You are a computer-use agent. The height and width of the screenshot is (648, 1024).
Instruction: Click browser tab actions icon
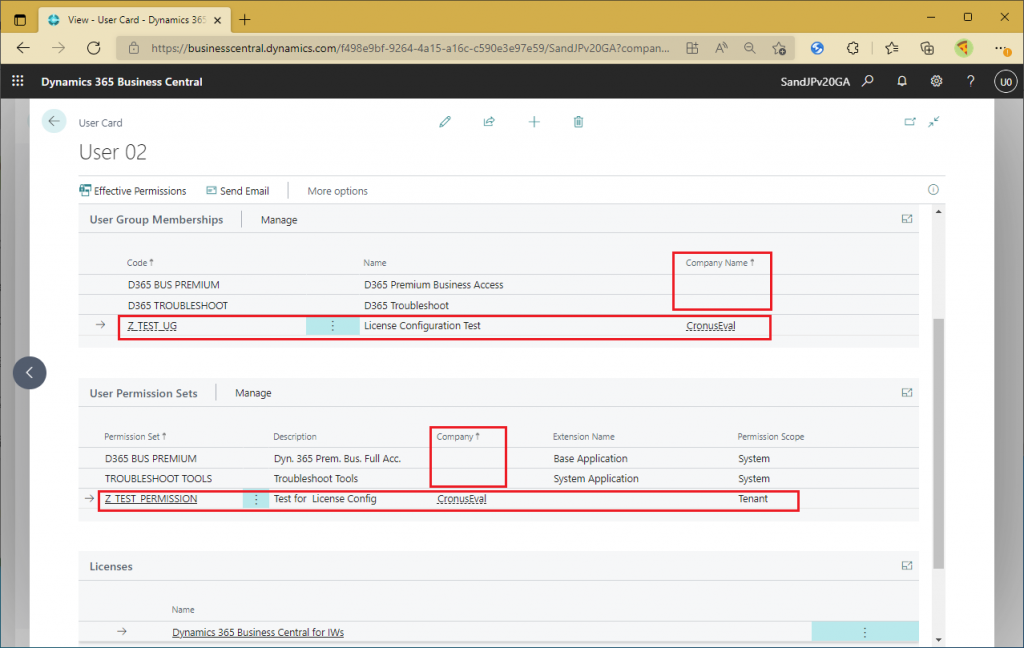pyautogui.click(x=20, y=20)
